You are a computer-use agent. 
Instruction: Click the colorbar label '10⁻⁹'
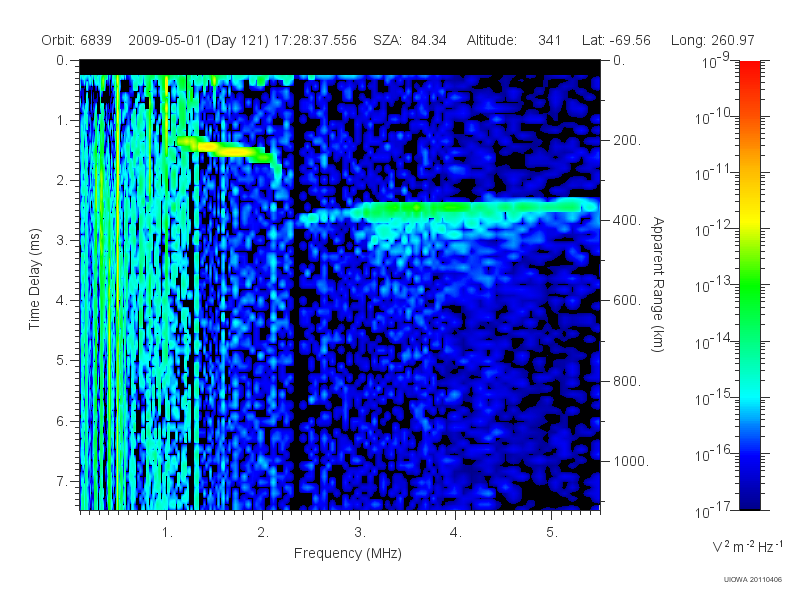point(716,61)
